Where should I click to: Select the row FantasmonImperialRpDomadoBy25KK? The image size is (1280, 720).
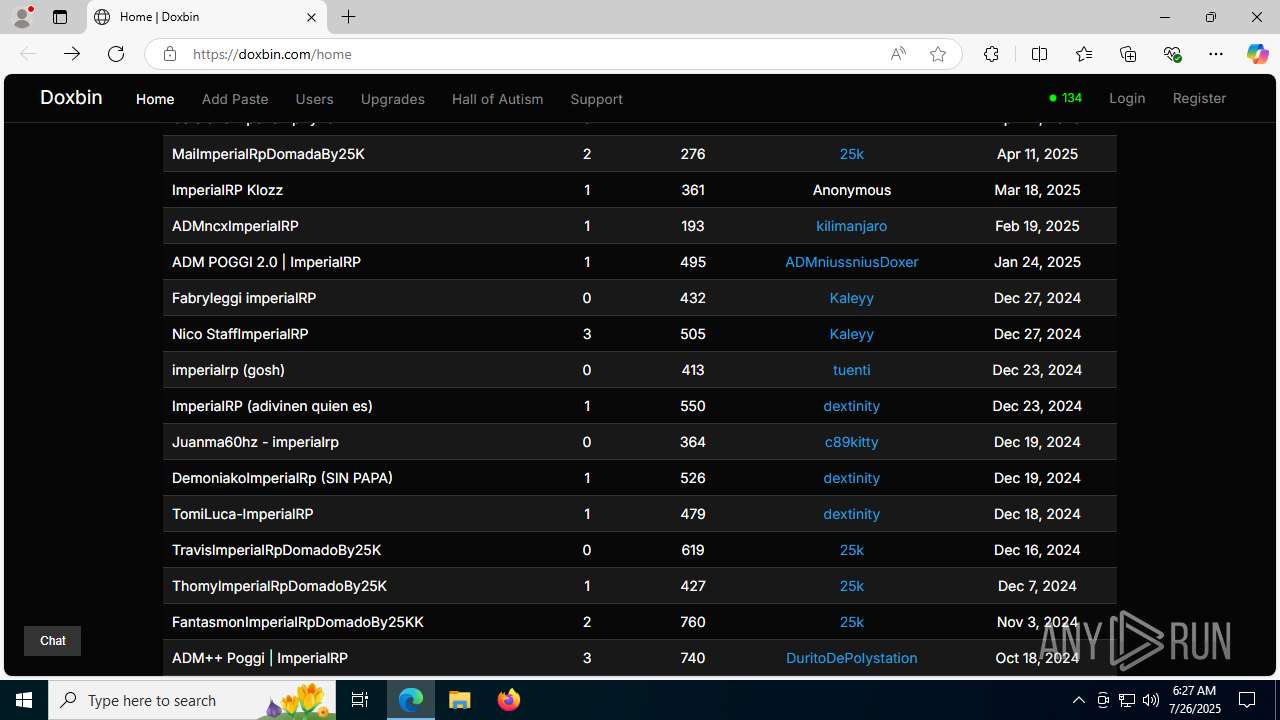640,622
